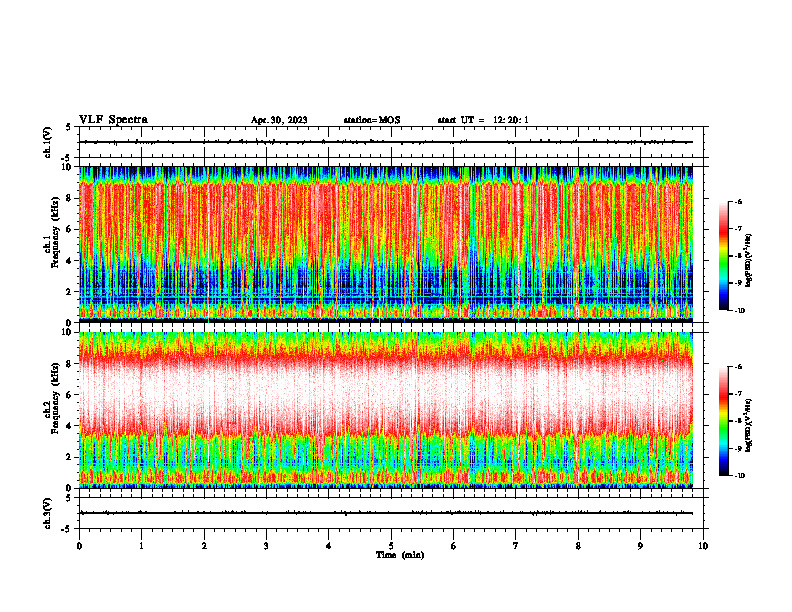The height and width of the screenshot is (612, 792).
Task: Click the ch.1 spectrogram color bar
Action: pos(724,256)
